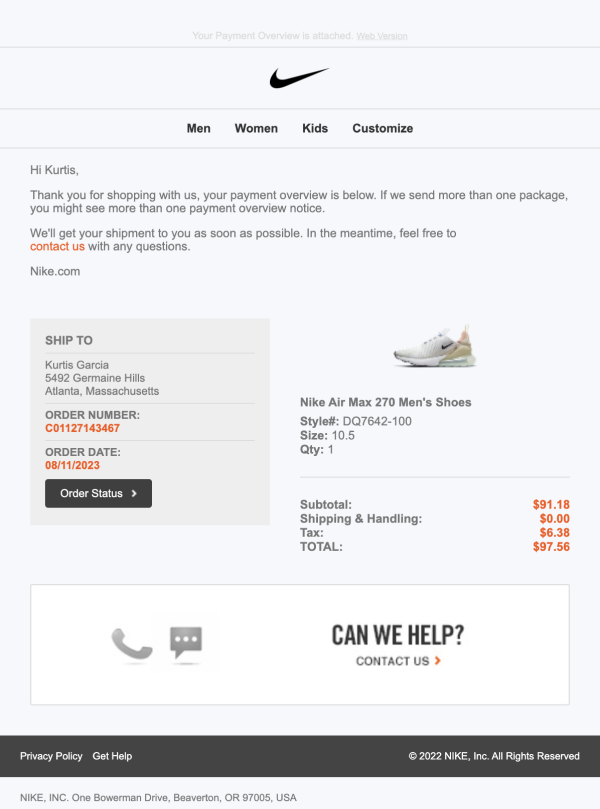Open the Privacy Policy page
Viewport: 600px width, 809px height.
(x=51, y=756)
